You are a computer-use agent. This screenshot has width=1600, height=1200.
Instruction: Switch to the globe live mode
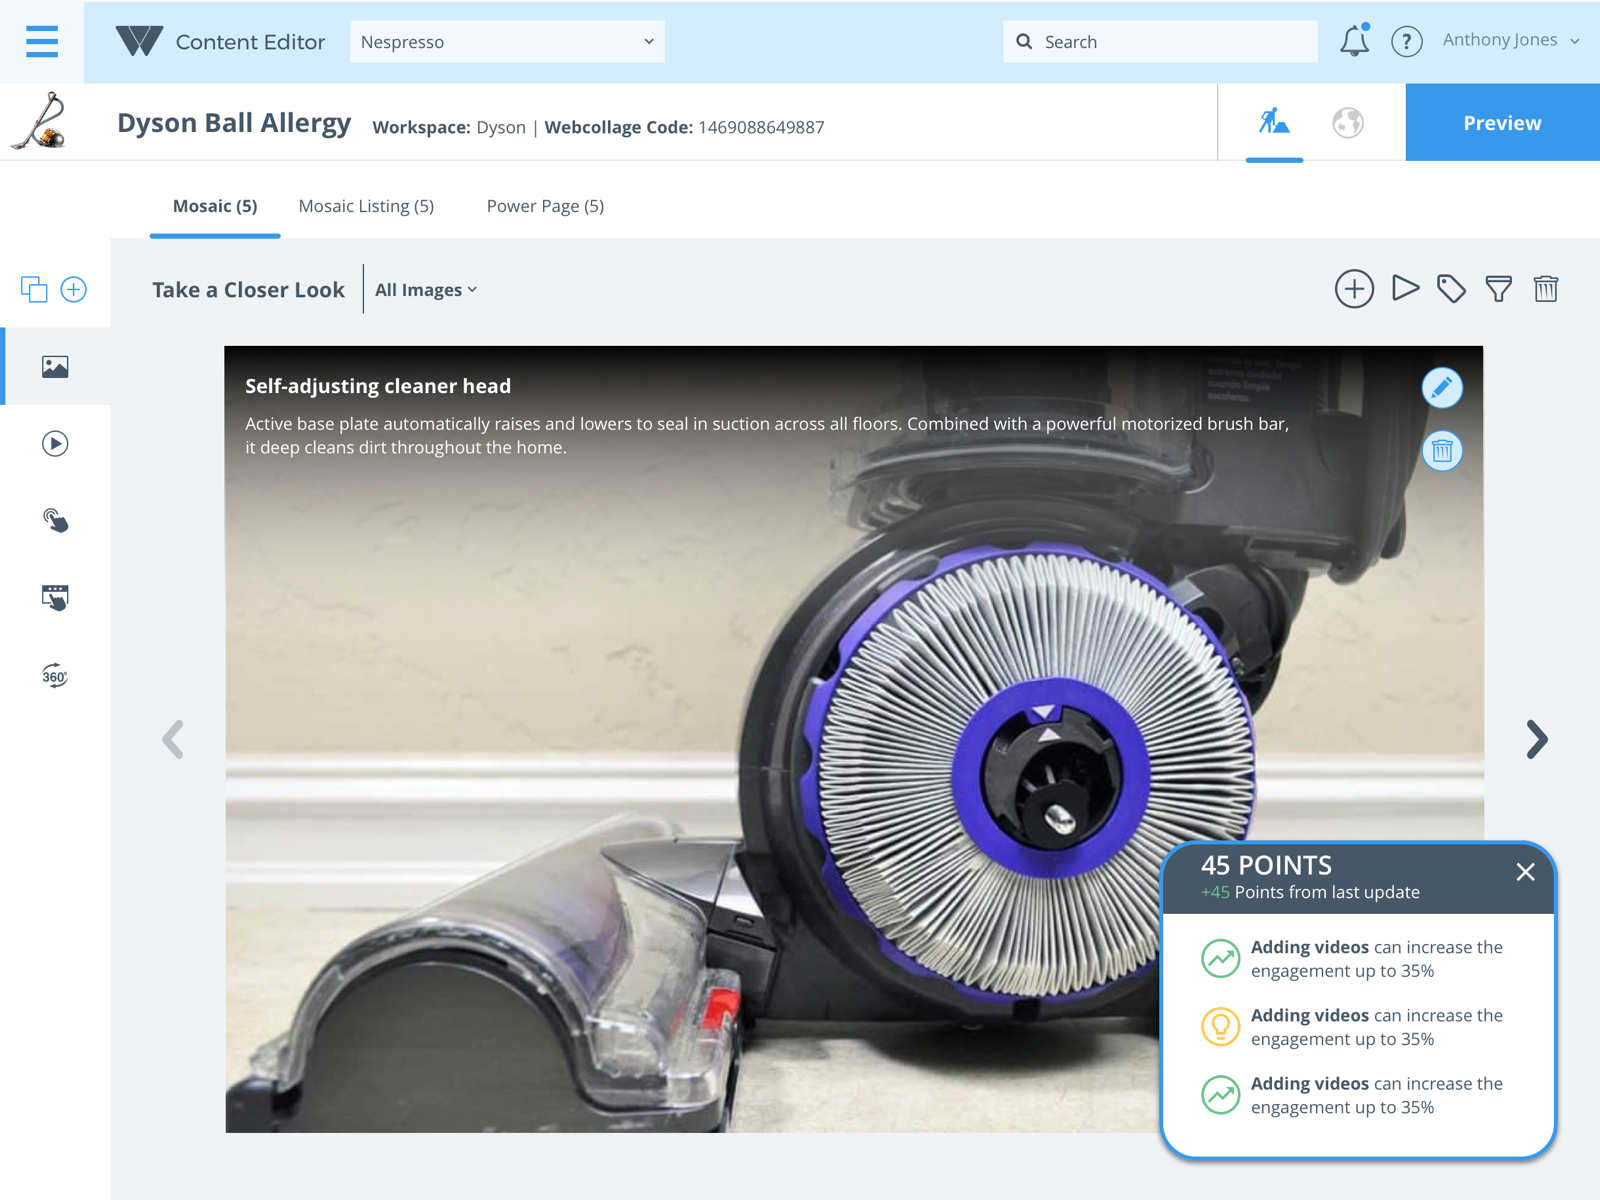point(1347,123)
